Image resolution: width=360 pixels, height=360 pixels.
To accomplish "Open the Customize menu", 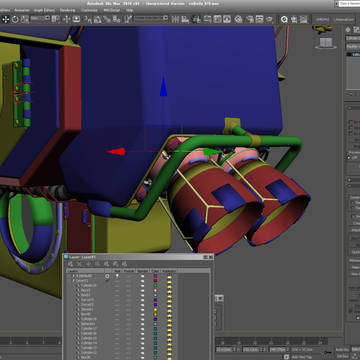I will click(x=89, y=10).
